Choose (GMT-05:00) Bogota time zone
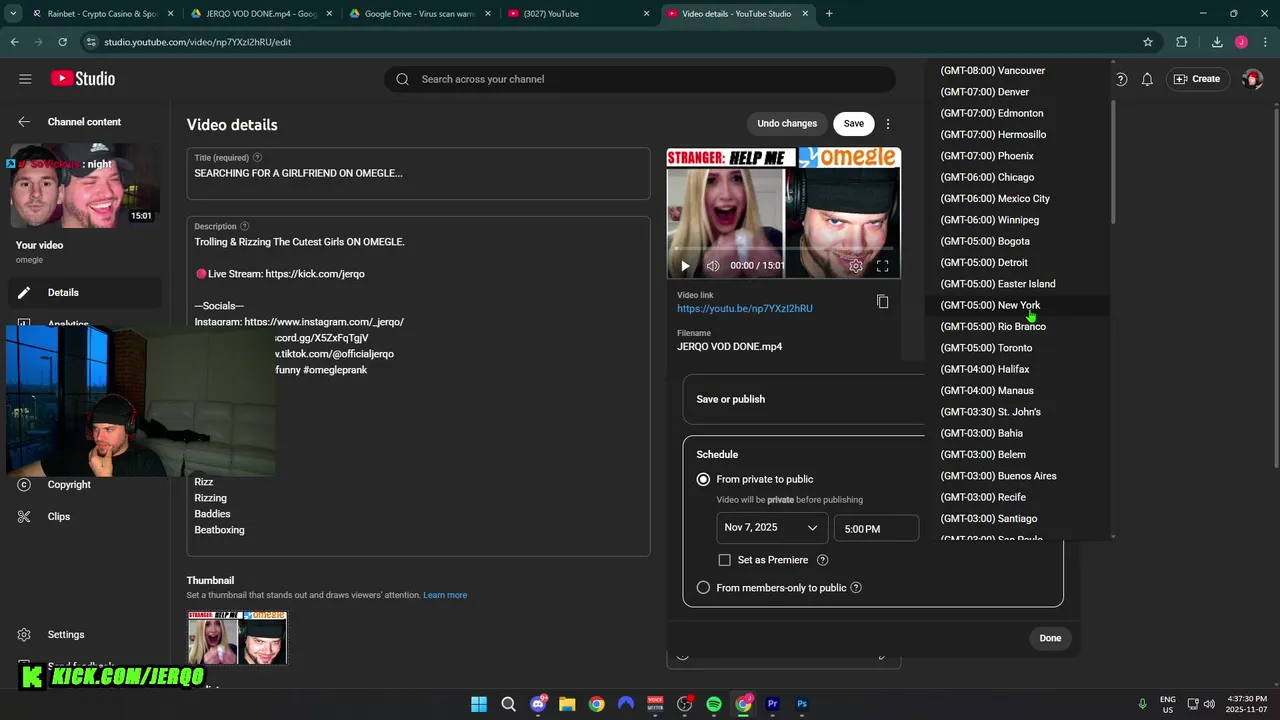This screenshot has height=720, width=1280. tap(1018, 241)
